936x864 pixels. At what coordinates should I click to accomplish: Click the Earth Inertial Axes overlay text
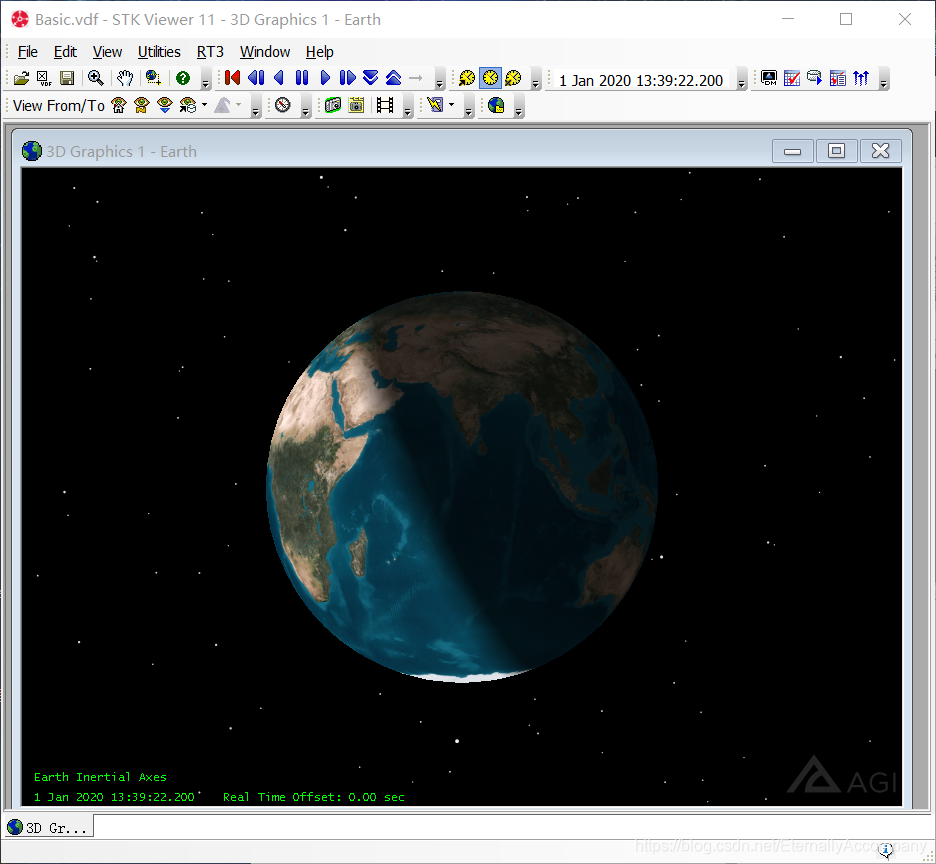click(100, 777)
